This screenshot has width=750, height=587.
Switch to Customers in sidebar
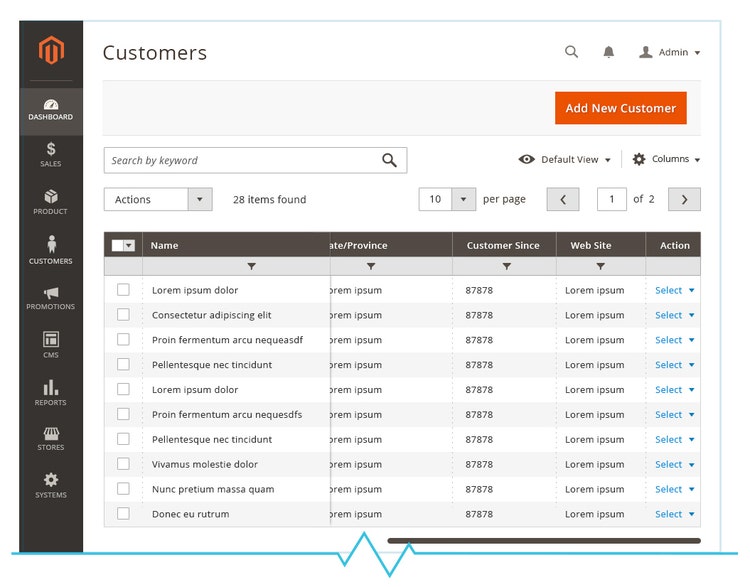point(51,249)
